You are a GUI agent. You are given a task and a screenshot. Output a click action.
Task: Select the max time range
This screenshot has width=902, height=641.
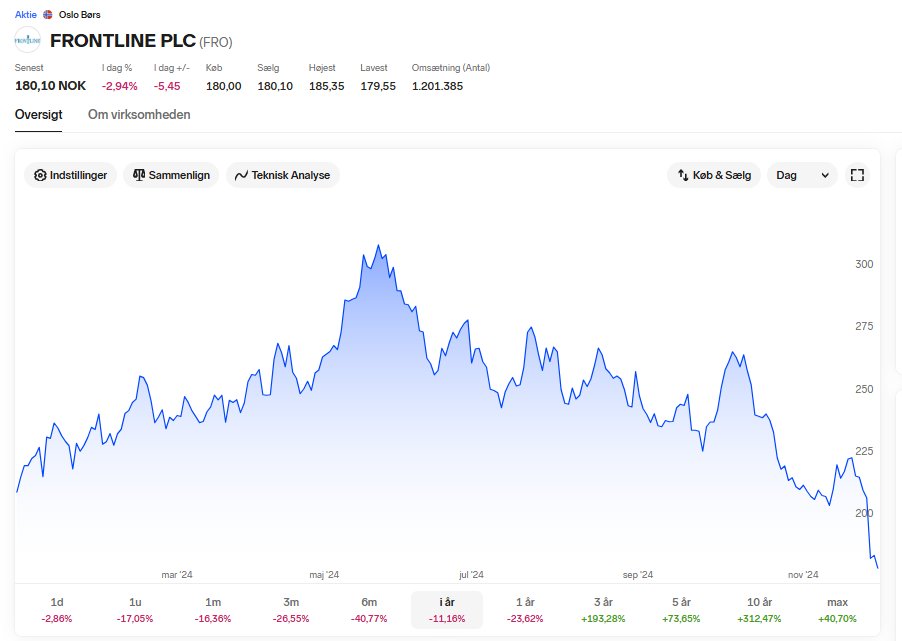(838, 610)
